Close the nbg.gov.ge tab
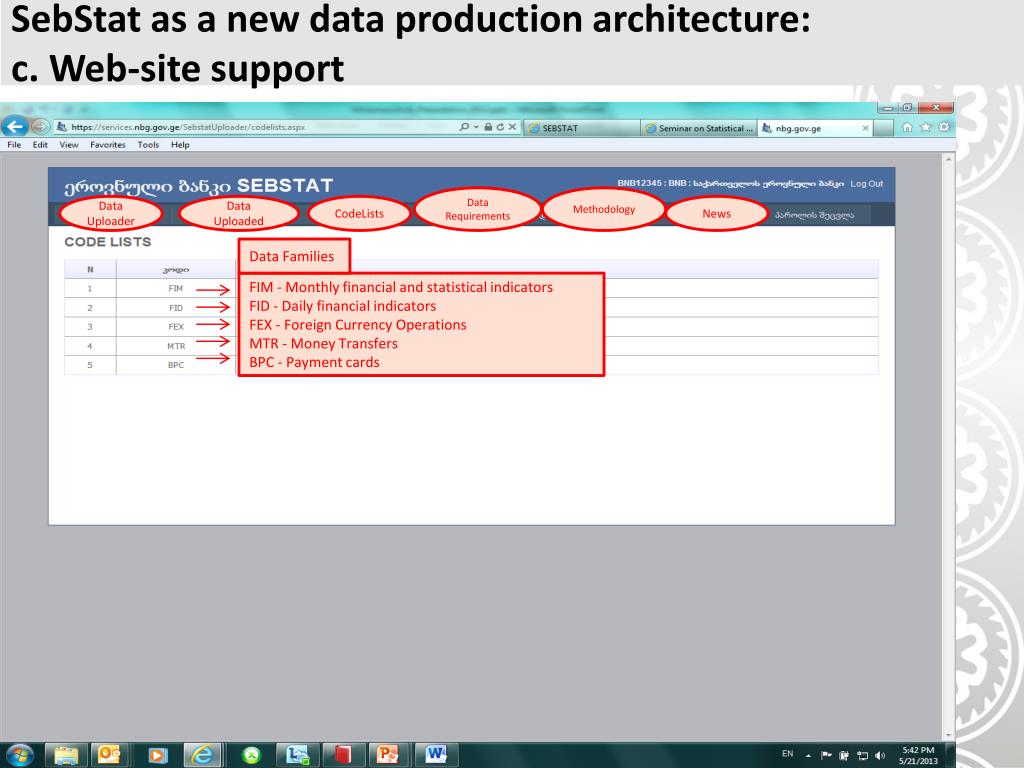 coord(865,128)
